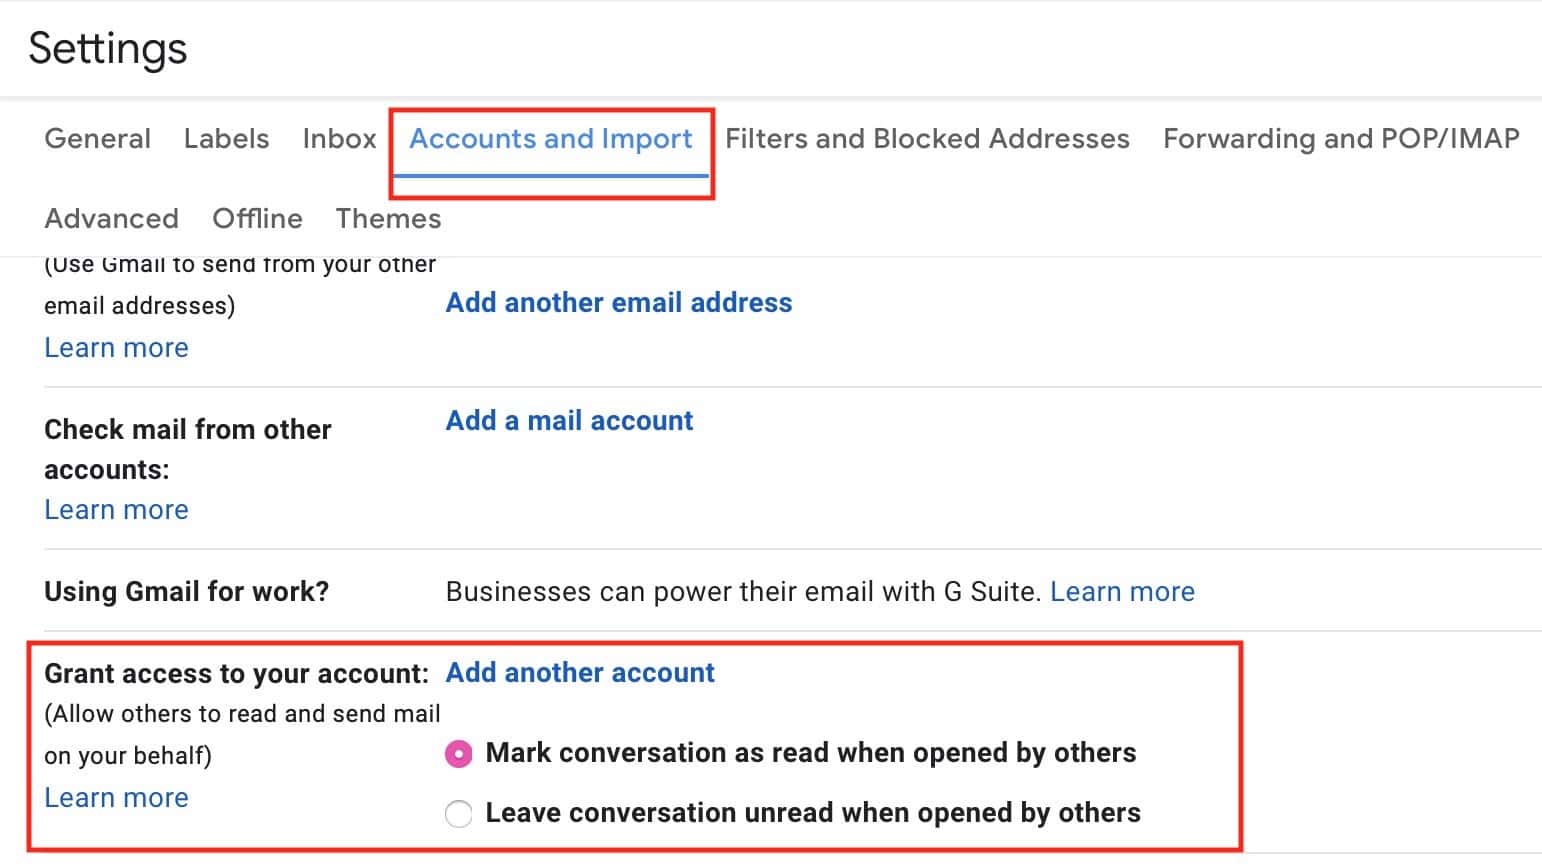Switch to the Labels tab
The image size is (1542, 868).
(226, 138)
